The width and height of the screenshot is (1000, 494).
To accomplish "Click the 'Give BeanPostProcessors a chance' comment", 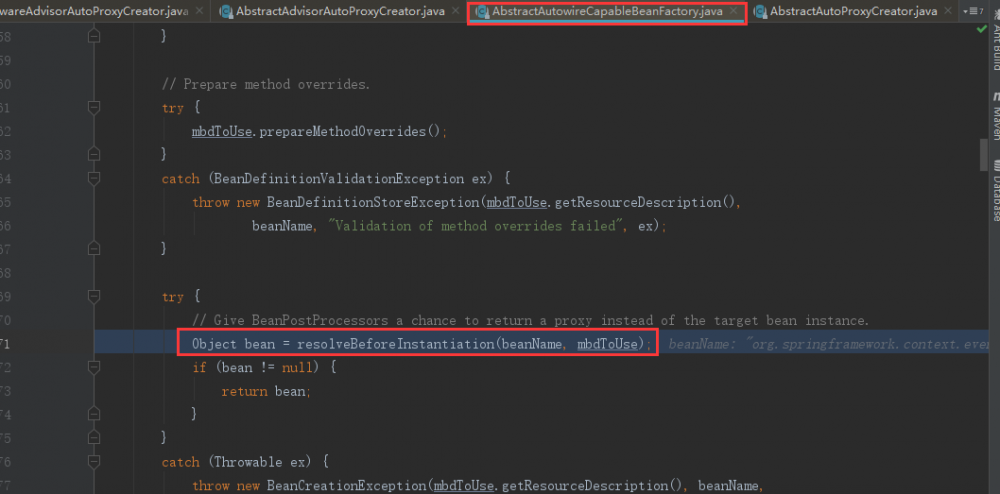I will point(531,321).
